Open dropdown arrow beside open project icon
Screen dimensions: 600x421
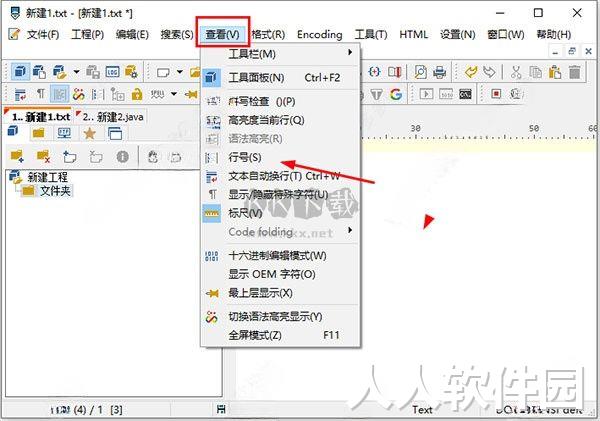tap(77, 72)
